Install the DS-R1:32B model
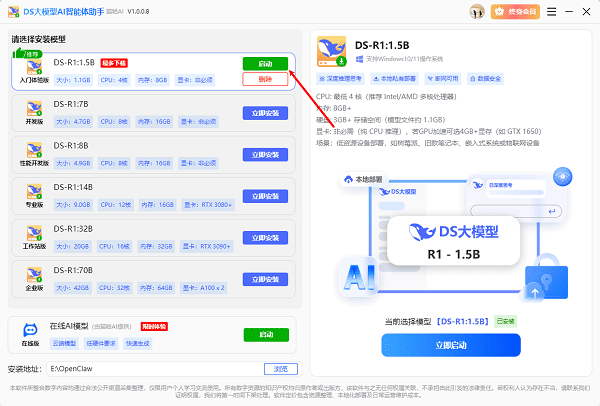This screenshot has height=406, width=600. click(x=265, y=238)
